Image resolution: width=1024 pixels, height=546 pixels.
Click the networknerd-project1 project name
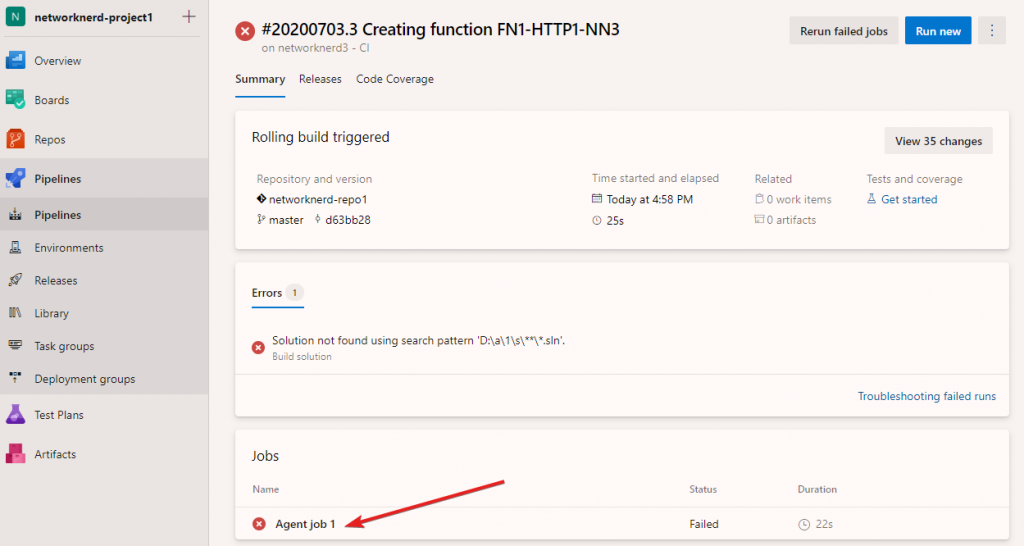[93, 17]
